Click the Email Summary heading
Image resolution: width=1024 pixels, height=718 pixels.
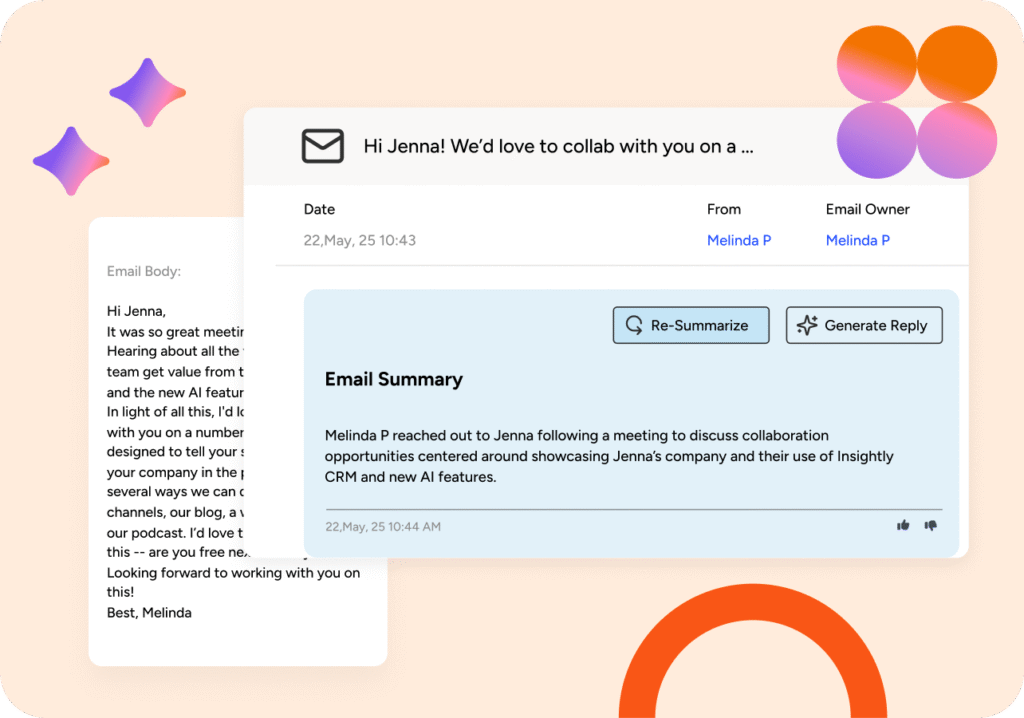393,379
